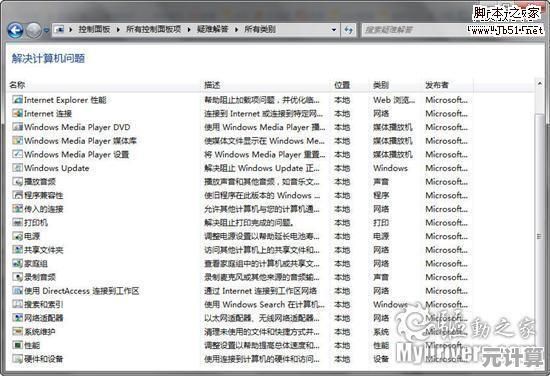Click category '程序' in 程序兼容性 row

381,195
